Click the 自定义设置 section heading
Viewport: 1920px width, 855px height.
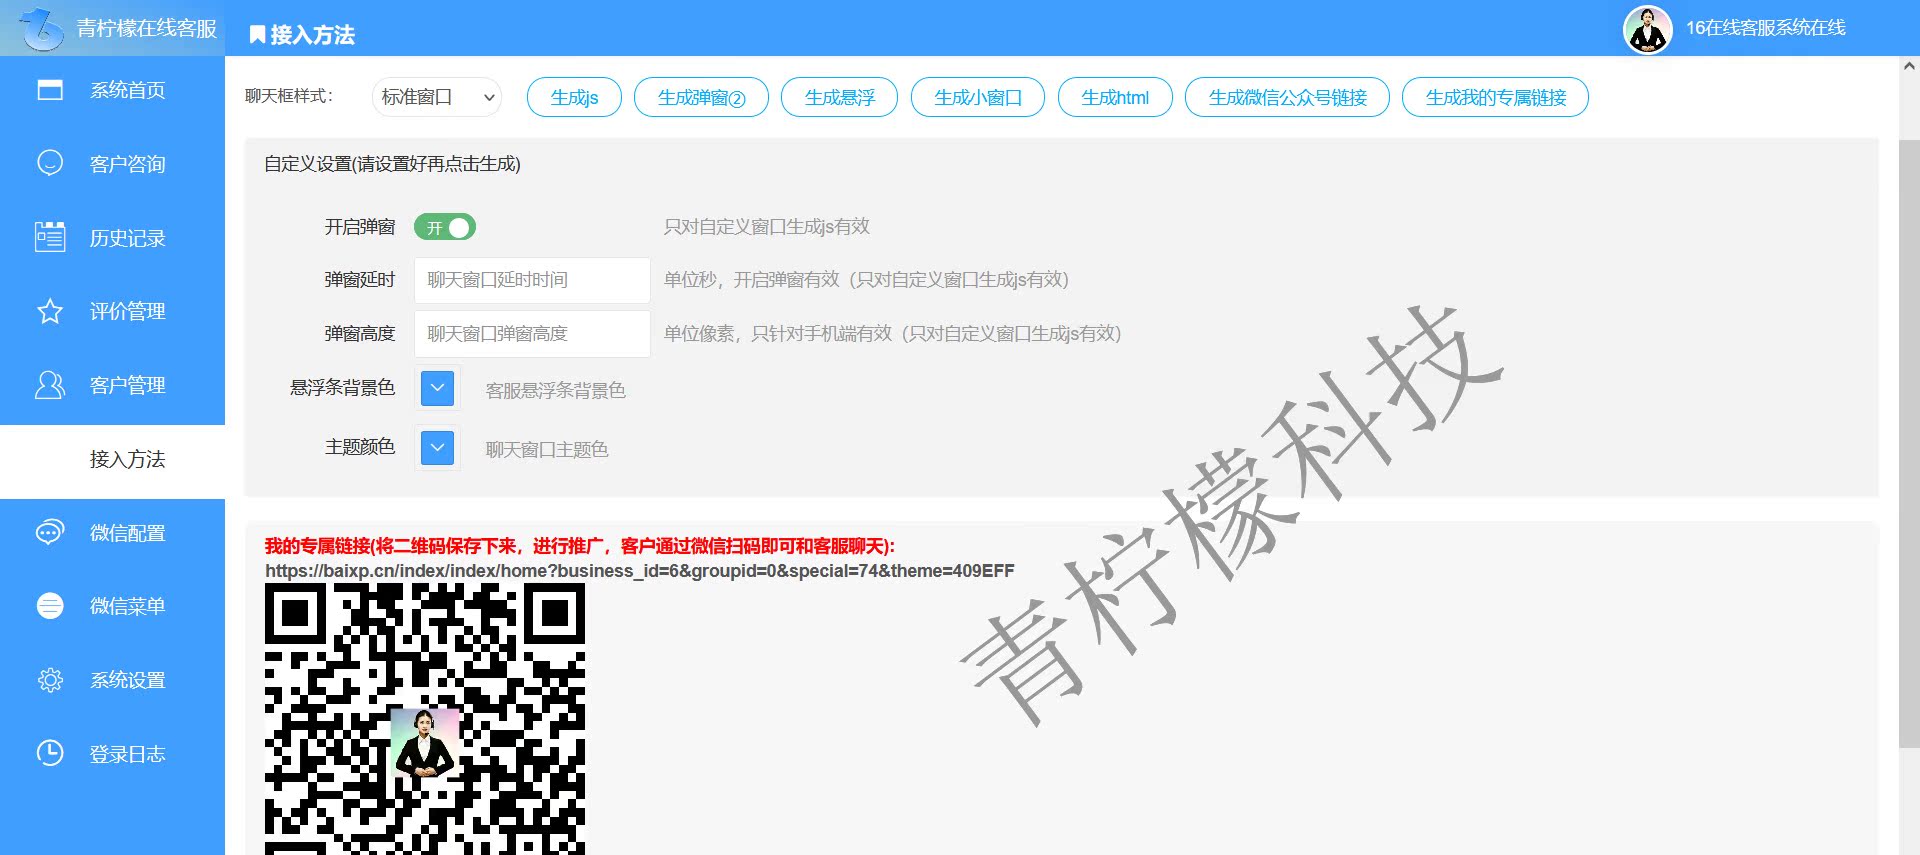click(392, 164)
